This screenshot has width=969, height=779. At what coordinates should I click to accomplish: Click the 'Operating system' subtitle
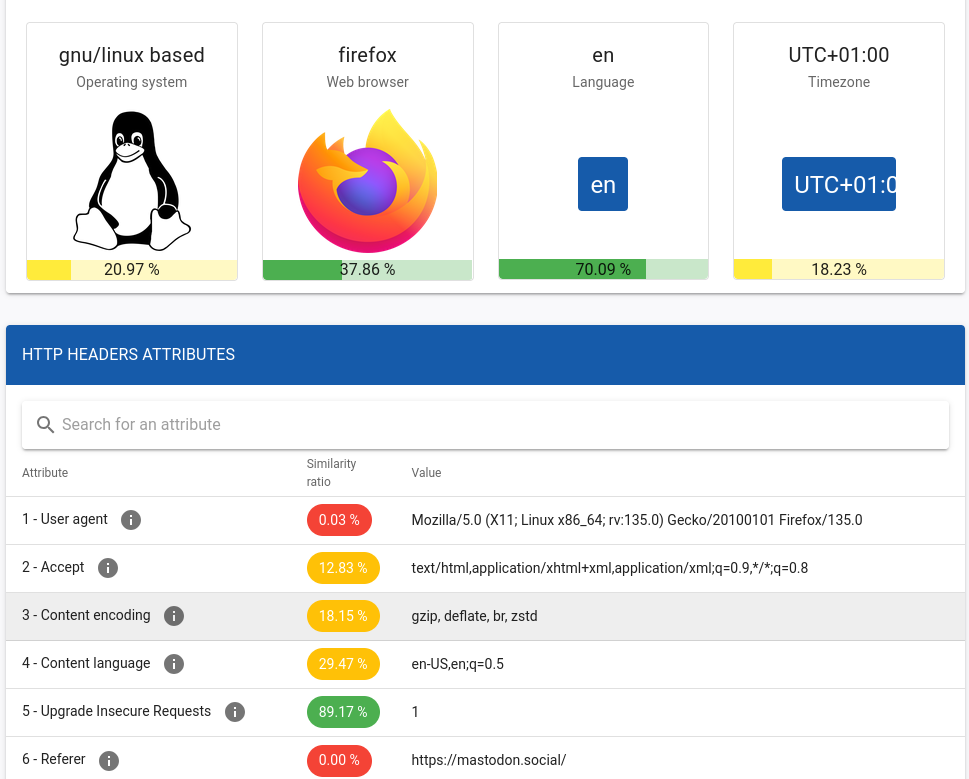(132, 82)
